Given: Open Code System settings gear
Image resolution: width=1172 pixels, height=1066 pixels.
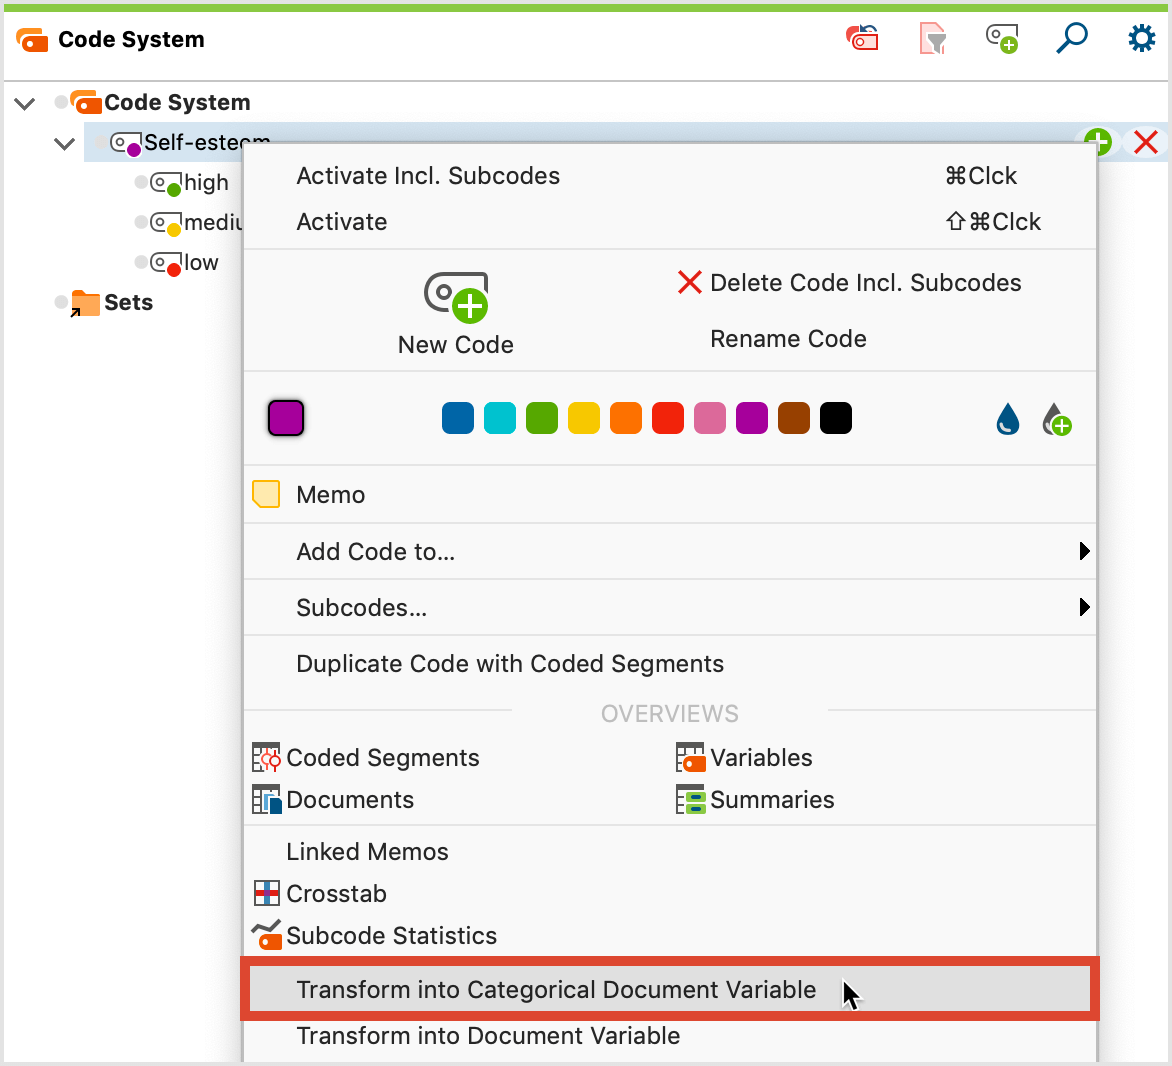Looking at the screenshot, I should [1141, 39].
